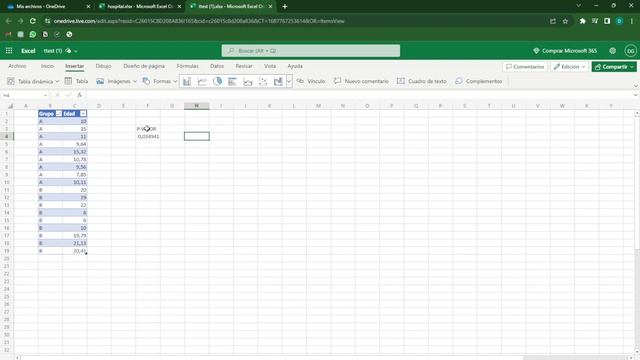This screenshot has width=640, height=360.
Task: Switch to the hospital.xlsx browser tab
Action: [x=139, y=7]
